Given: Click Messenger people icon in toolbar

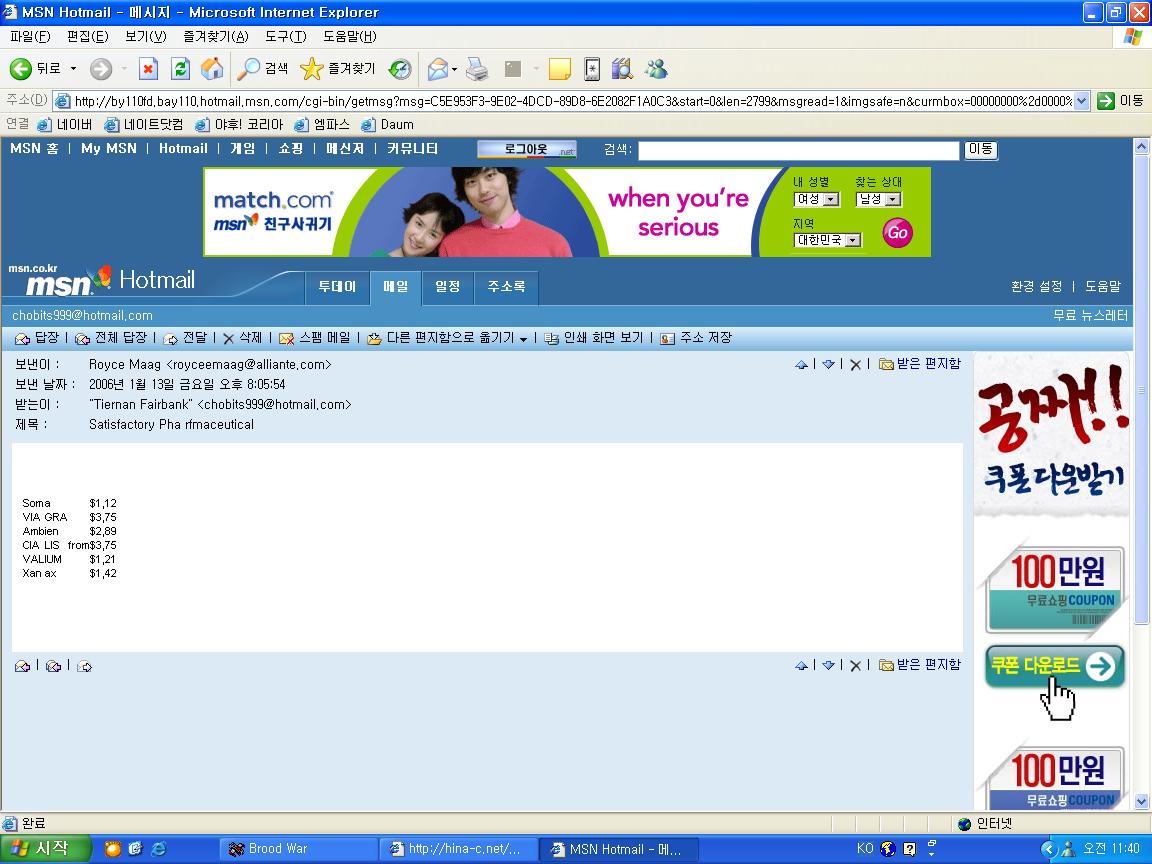Looking at the screenshot, I should point(656,69).
